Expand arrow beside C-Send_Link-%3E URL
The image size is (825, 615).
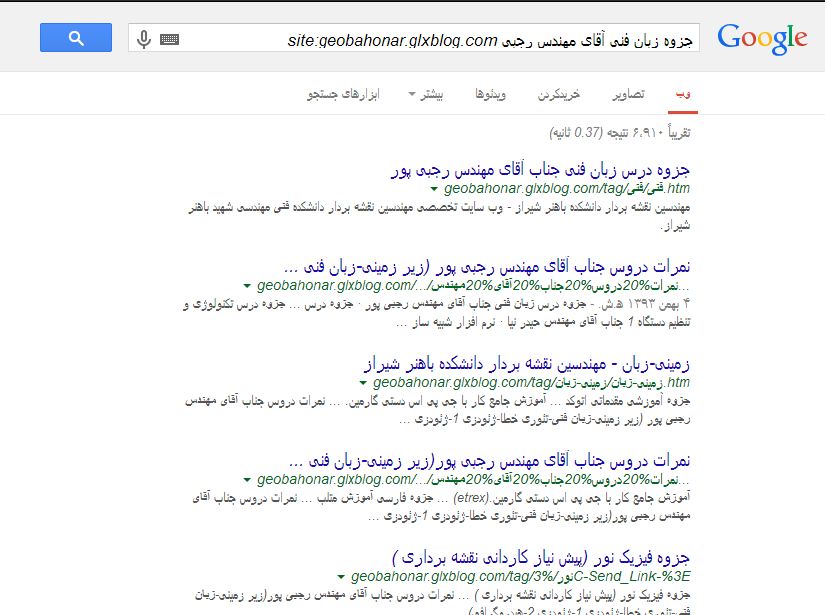tap(341, 577)
